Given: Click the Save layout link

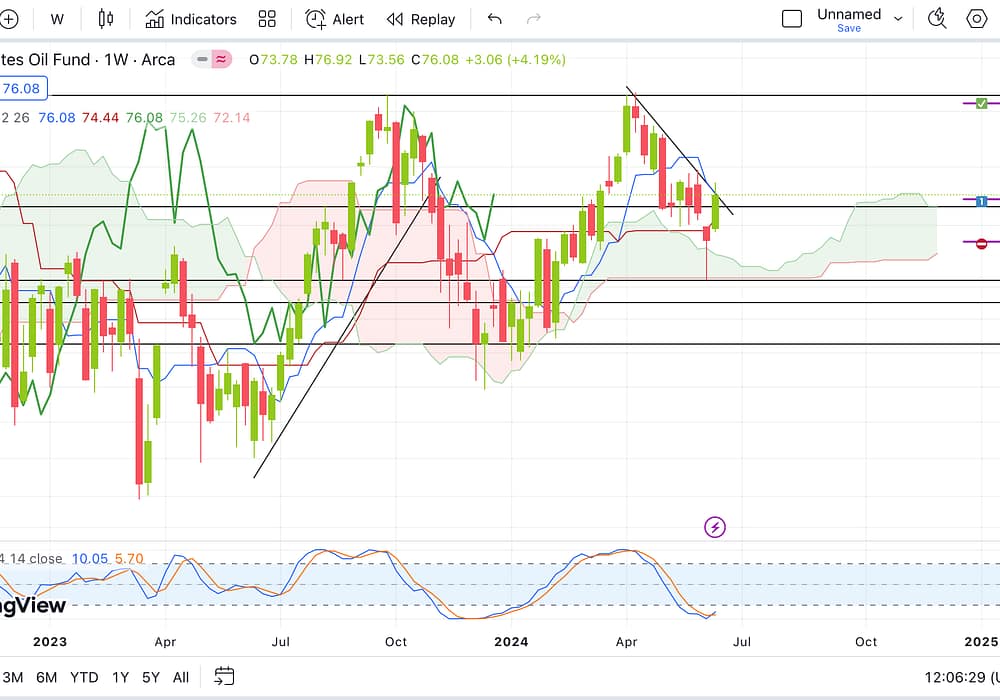Looking at the screenshot, I should (x=849, y=29).
